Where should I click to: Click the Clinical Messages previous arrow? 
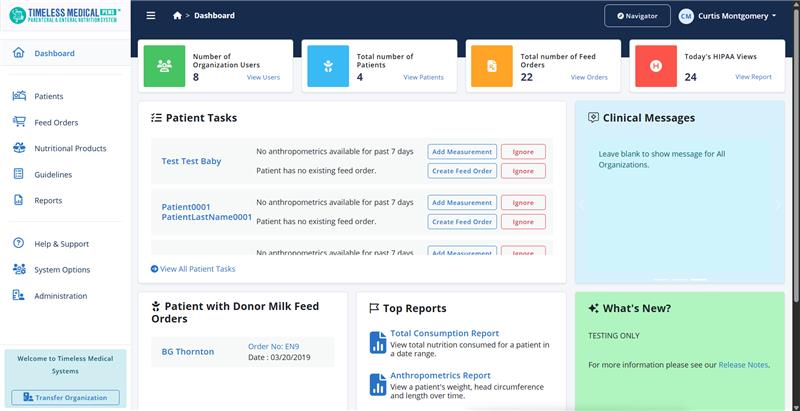[x=582, y=206]
